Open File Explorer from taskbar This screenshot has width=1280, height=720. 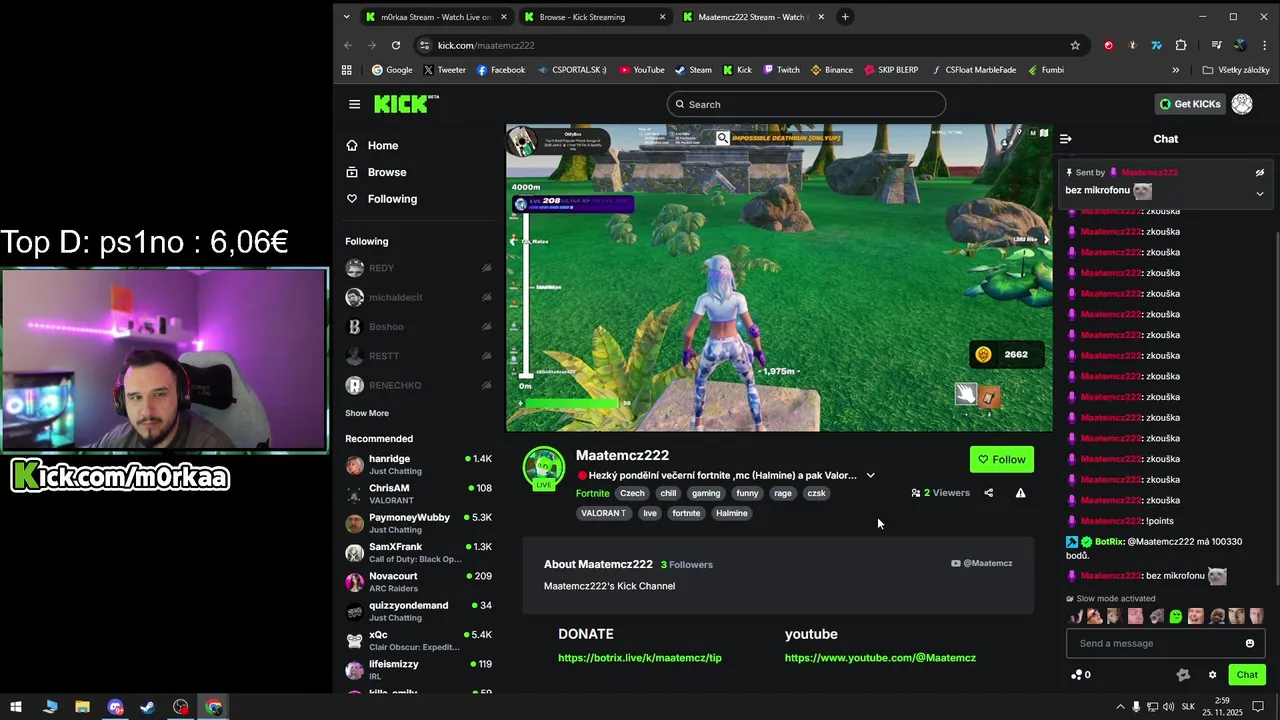[82, 707]
